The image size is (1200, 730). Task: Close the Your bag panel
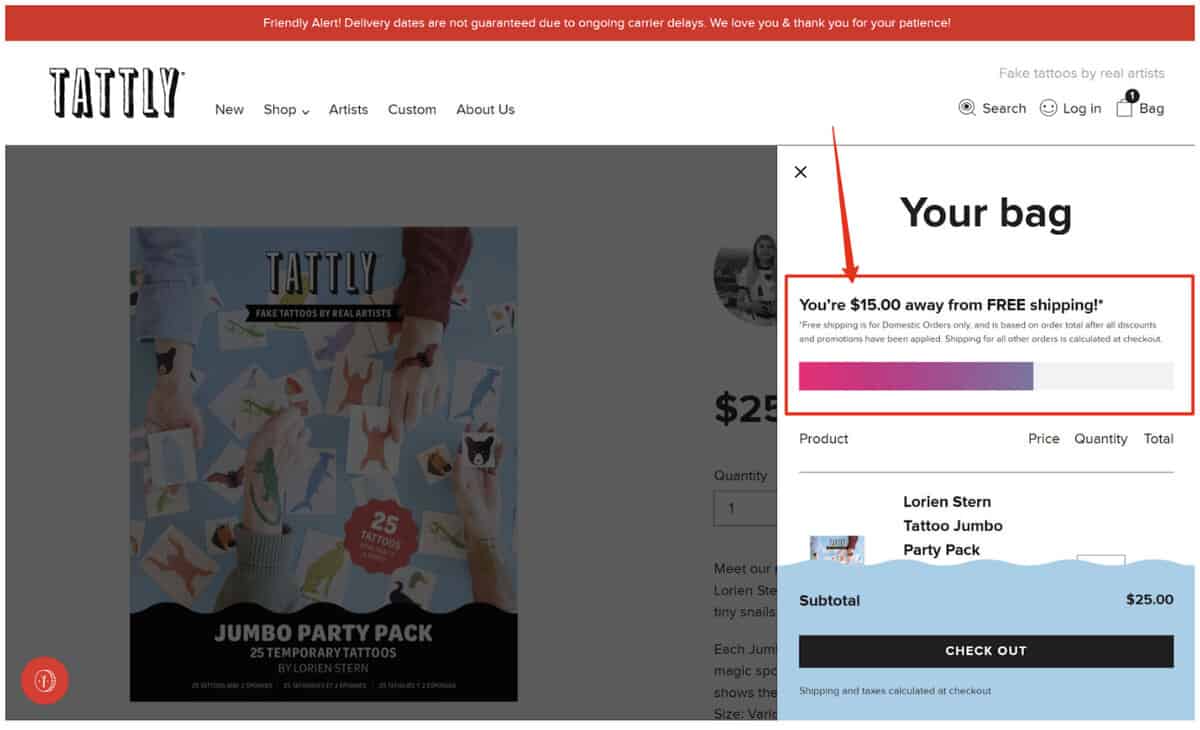[800, 172]
